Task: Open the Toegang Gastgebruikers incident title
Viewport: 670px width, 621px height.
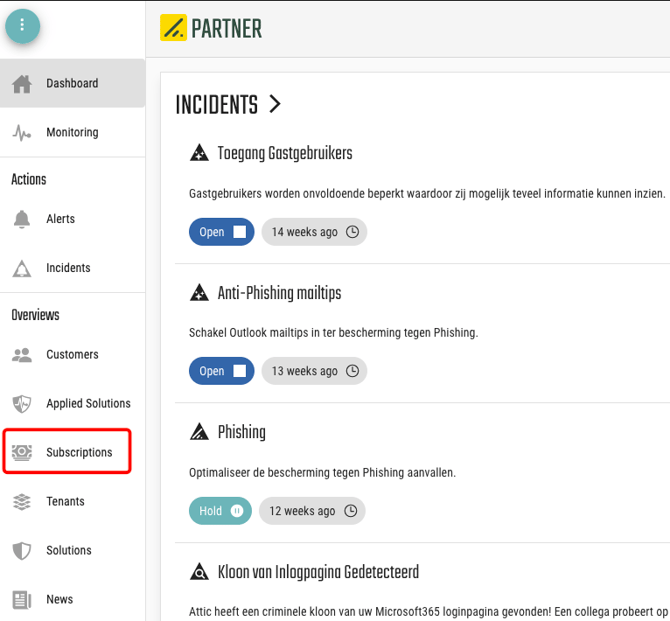Action: (x=284, y=154)
